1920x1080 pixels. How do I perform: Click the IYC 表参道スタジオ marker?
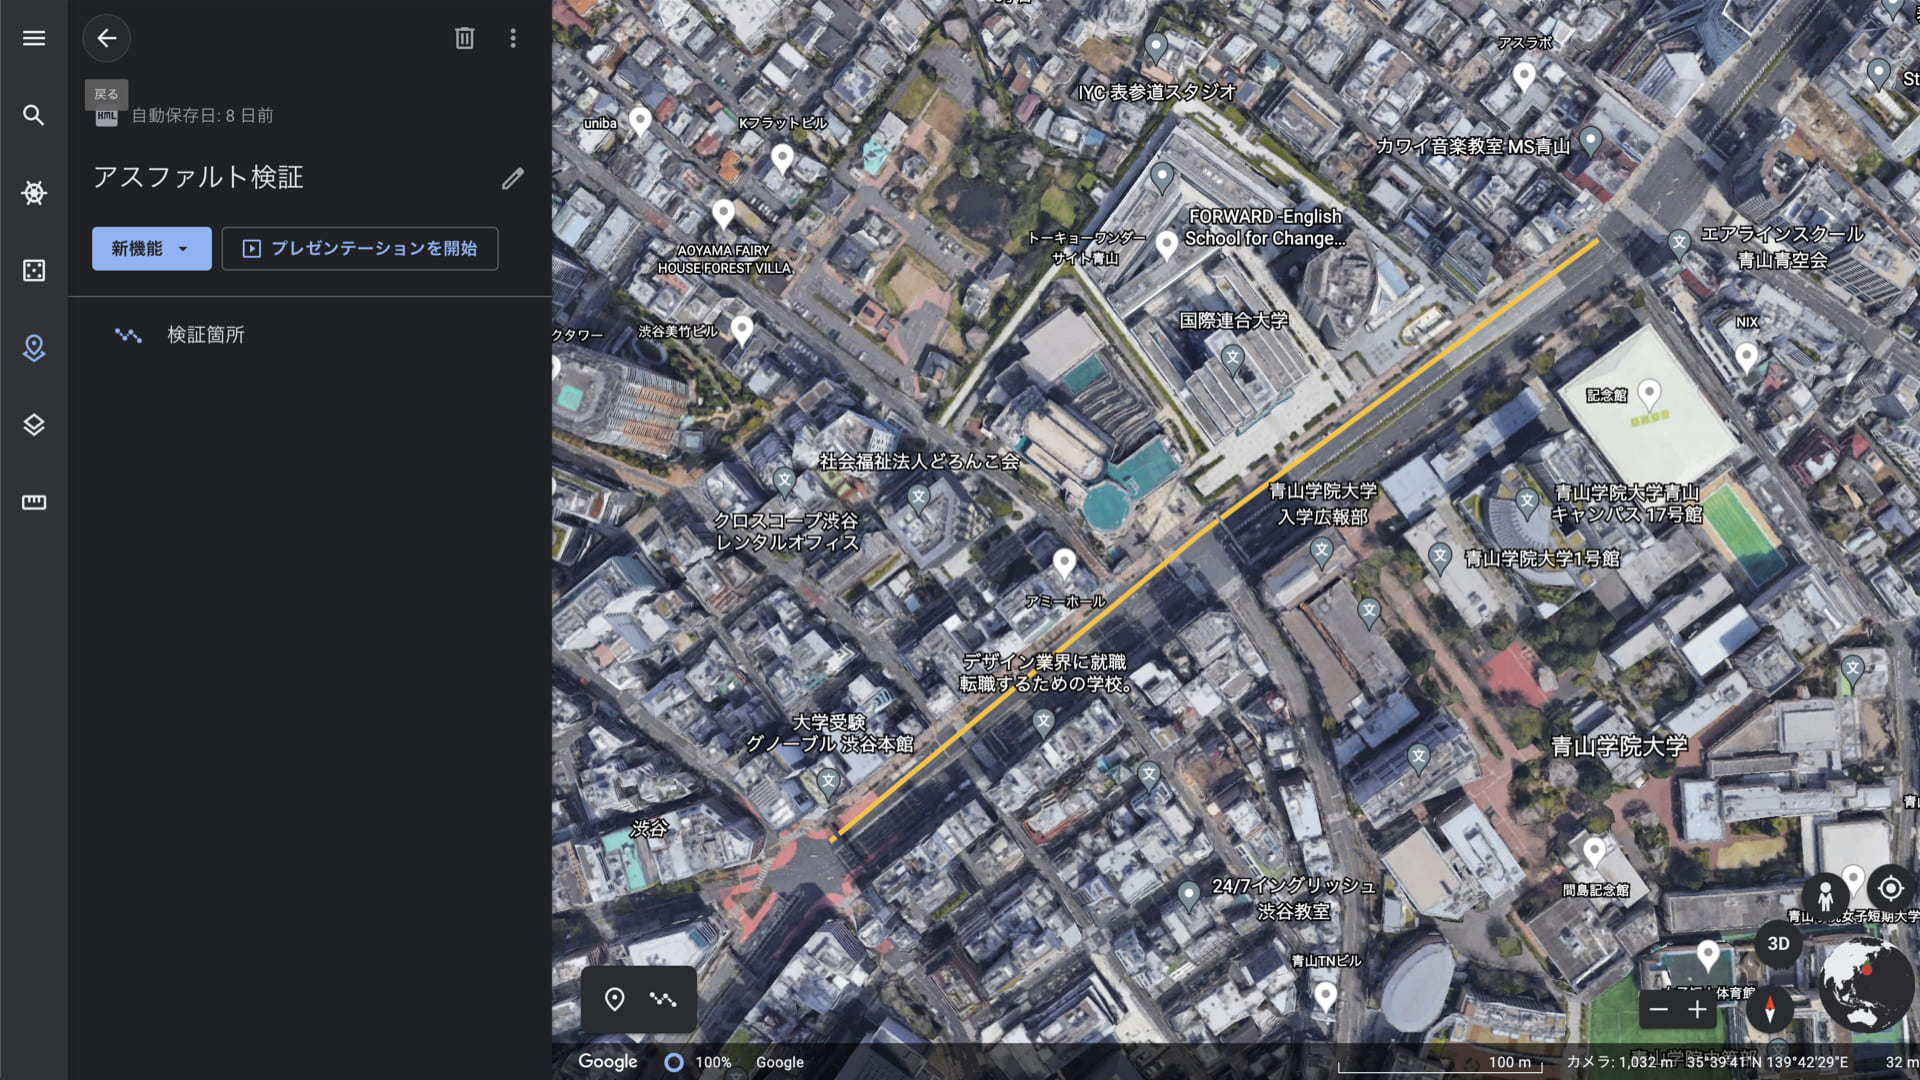1156,46
